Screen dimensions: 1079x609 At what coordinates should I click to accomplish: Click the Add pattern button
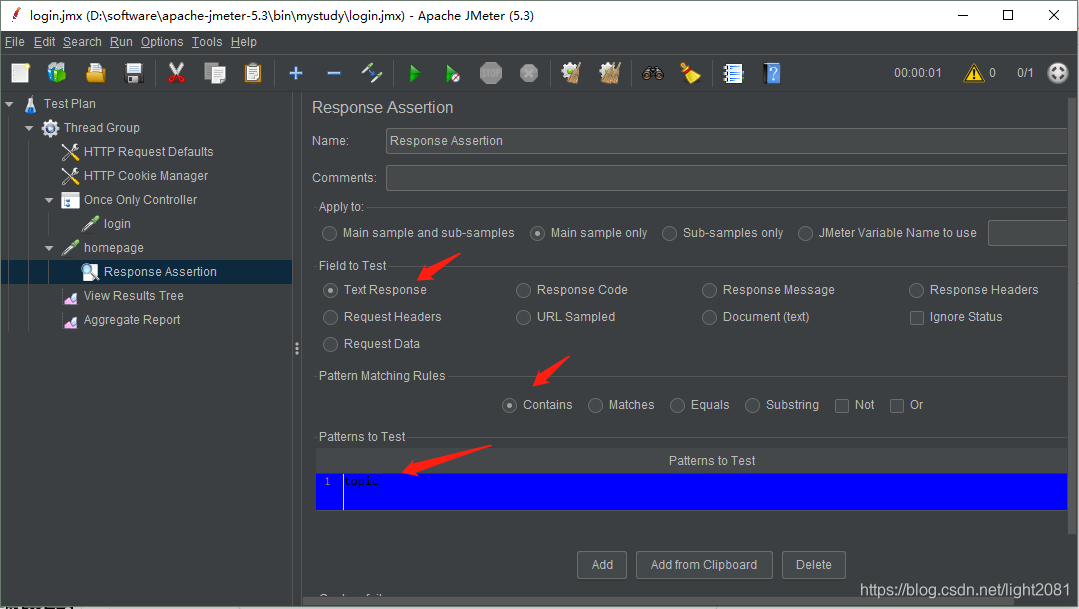(602, 565)
